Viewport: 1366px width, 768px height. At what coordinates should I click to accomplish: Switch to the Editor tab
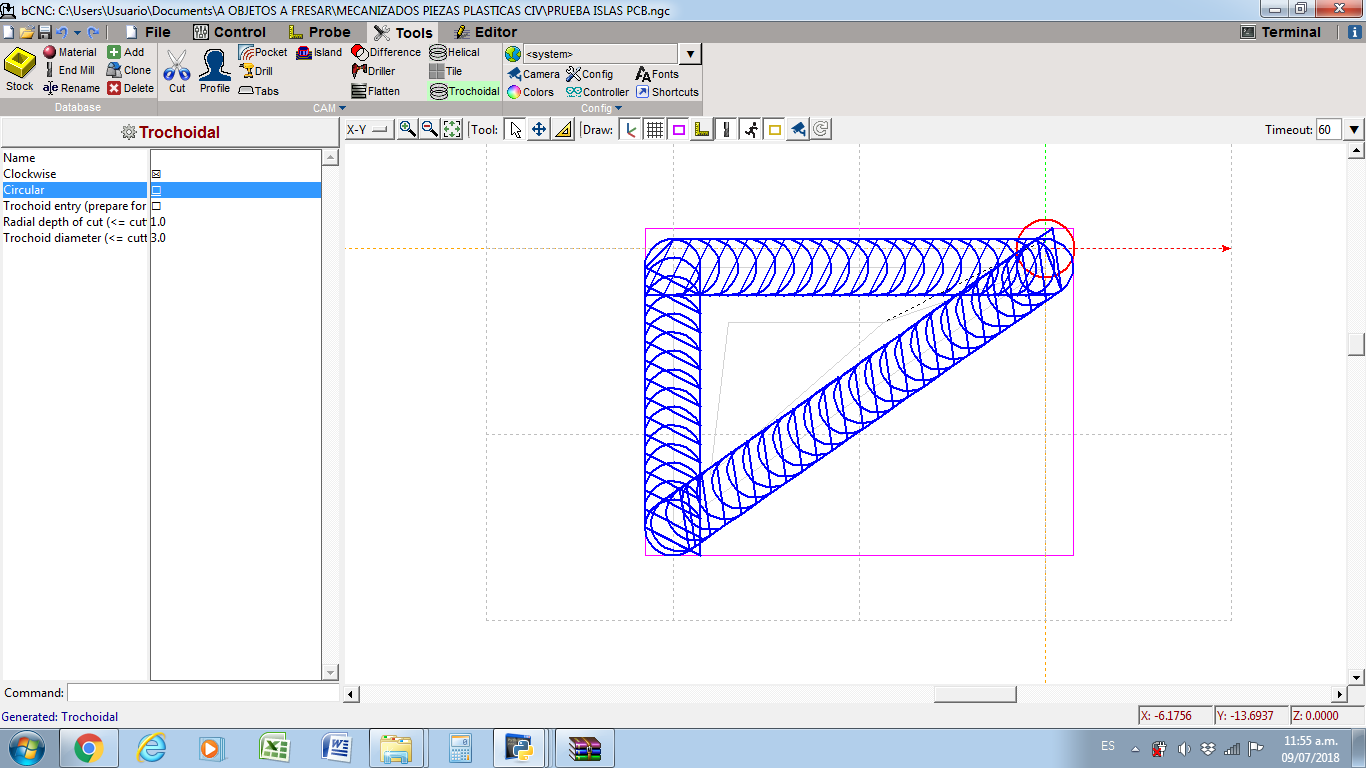[487, 32]
